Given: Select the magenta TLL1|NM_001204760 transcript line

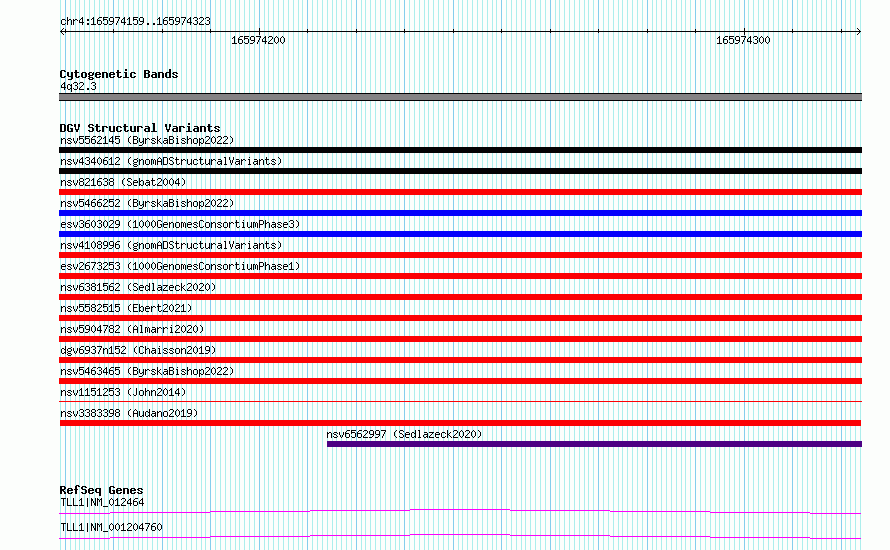Looking at the screenshot, I should 460,536.
